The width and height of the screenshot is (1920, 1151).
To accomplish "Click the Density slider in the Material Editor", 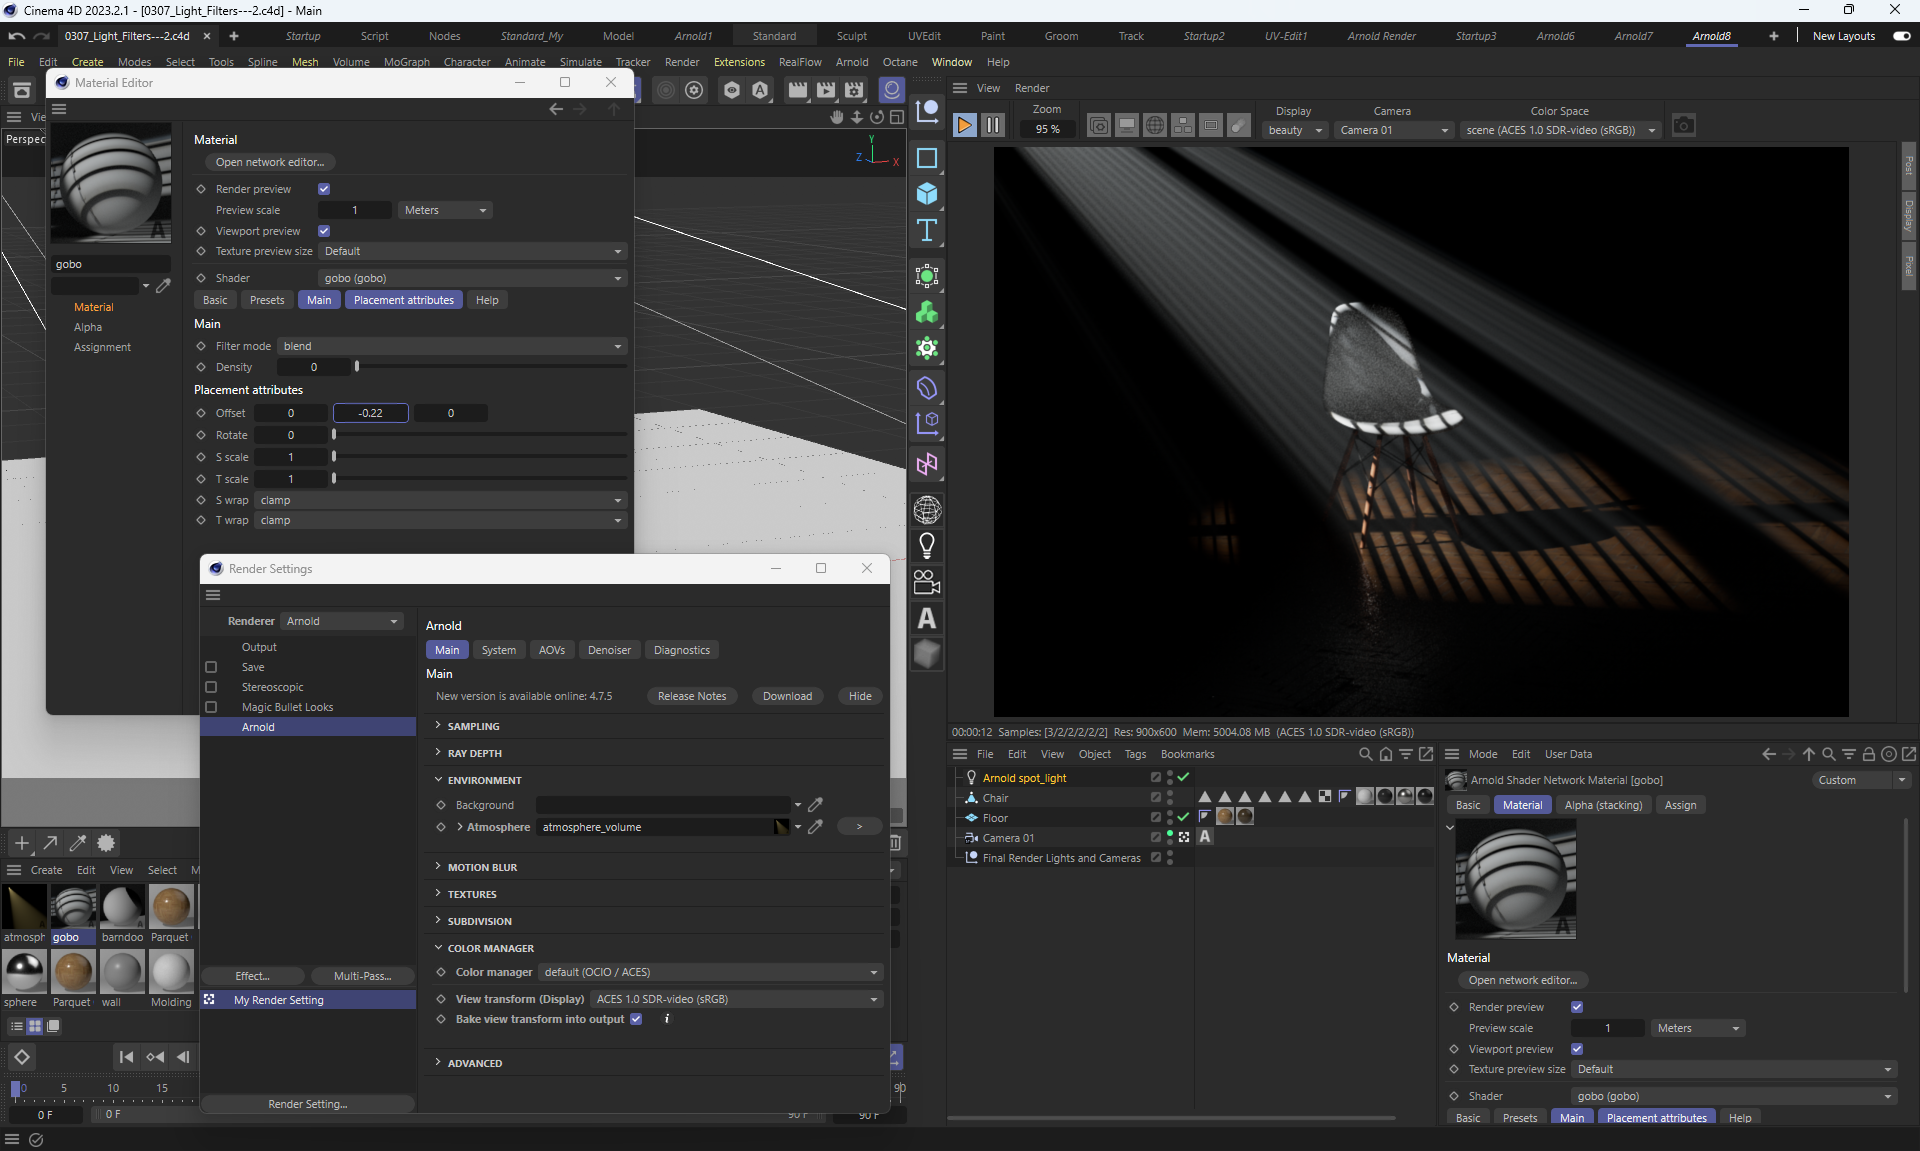I will click(490, 367).
